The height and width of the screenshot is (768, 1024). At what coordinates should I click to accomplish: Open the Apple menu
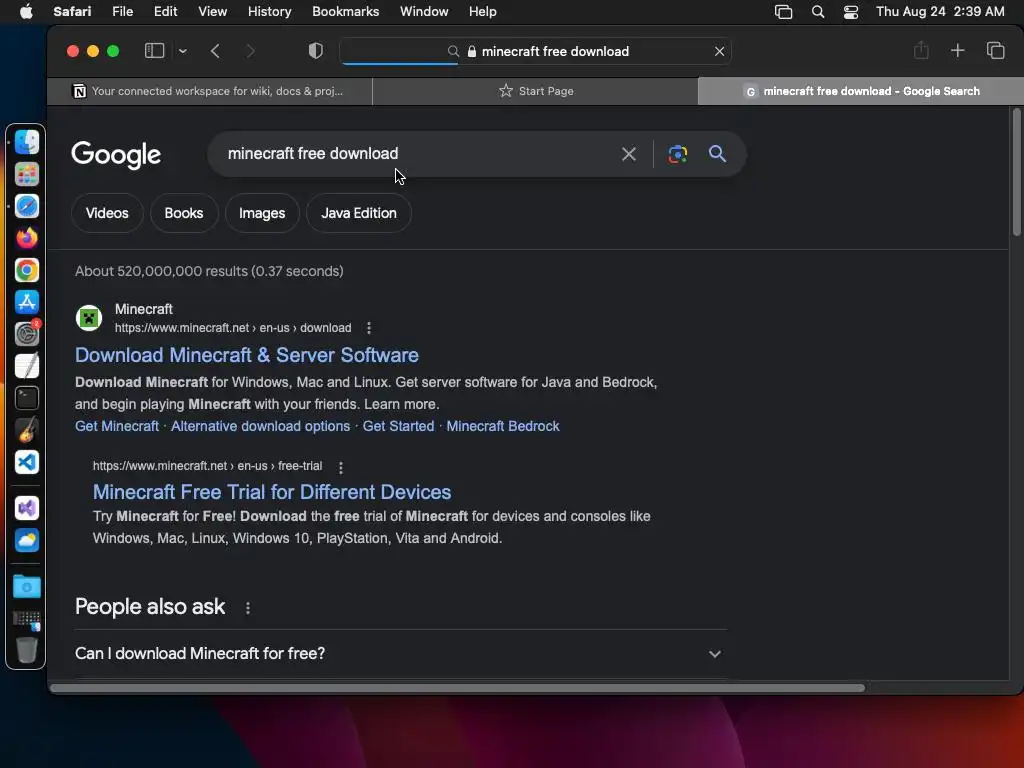click(26, 12)
